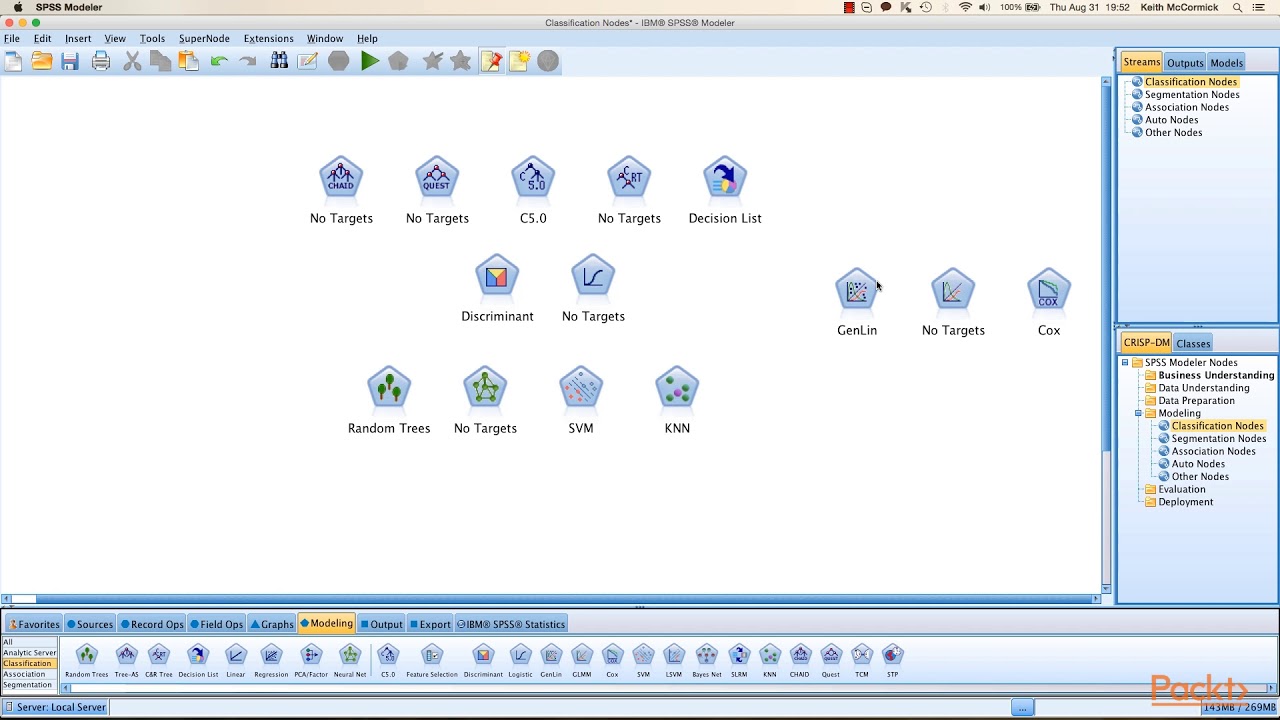Viewport: 1280px width, 720px height.
Task: Filter palette by Segmentation category
Action: click(27, 685)
